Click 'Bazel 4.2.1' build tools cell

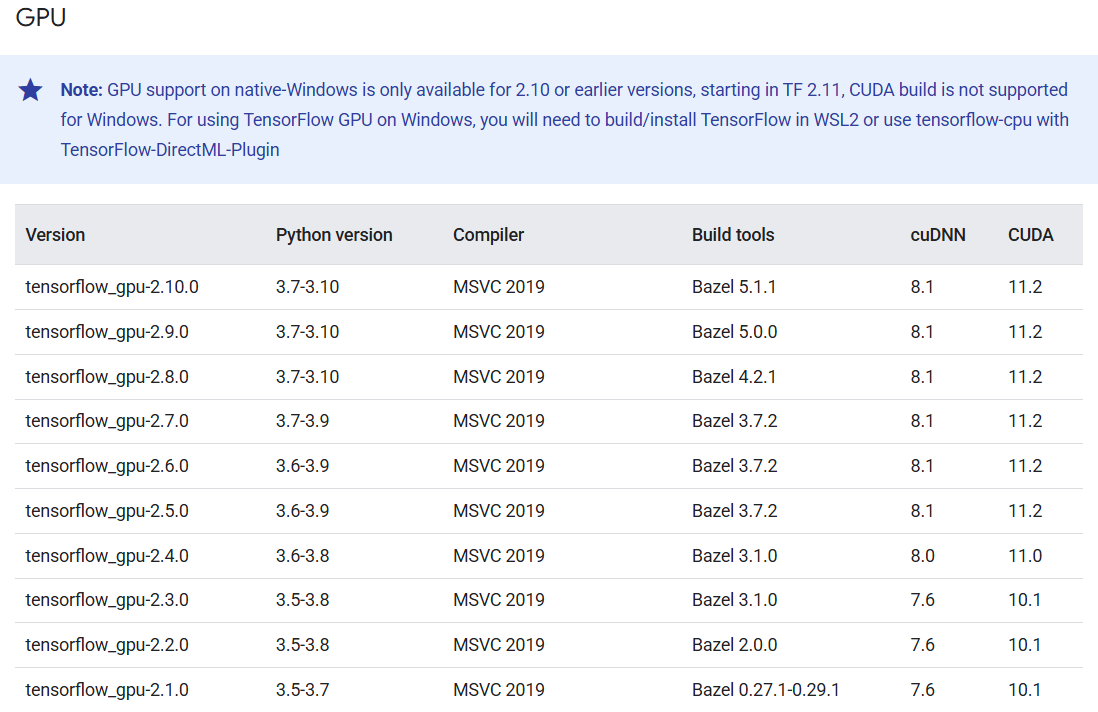point(734,377)
